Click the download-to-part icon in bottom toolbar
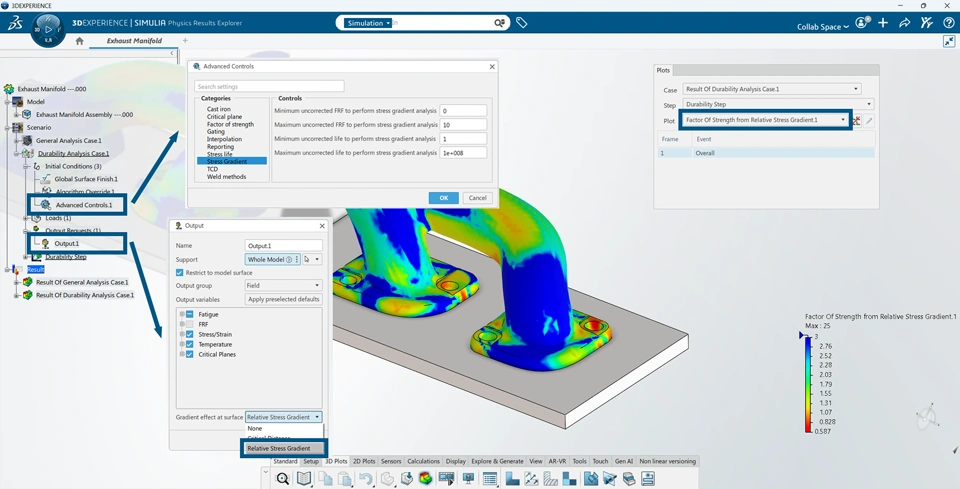960x489 pixels. pyautogui.click(x=407, y=479)
